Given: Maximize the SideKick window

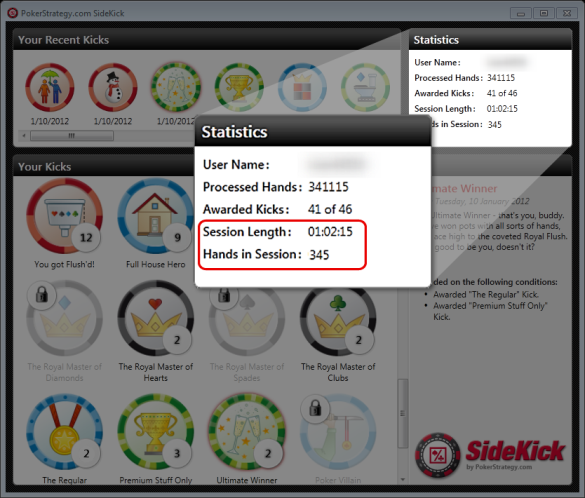Looking at the screenshot, I should pyautogui.click(x=544, y=13).
